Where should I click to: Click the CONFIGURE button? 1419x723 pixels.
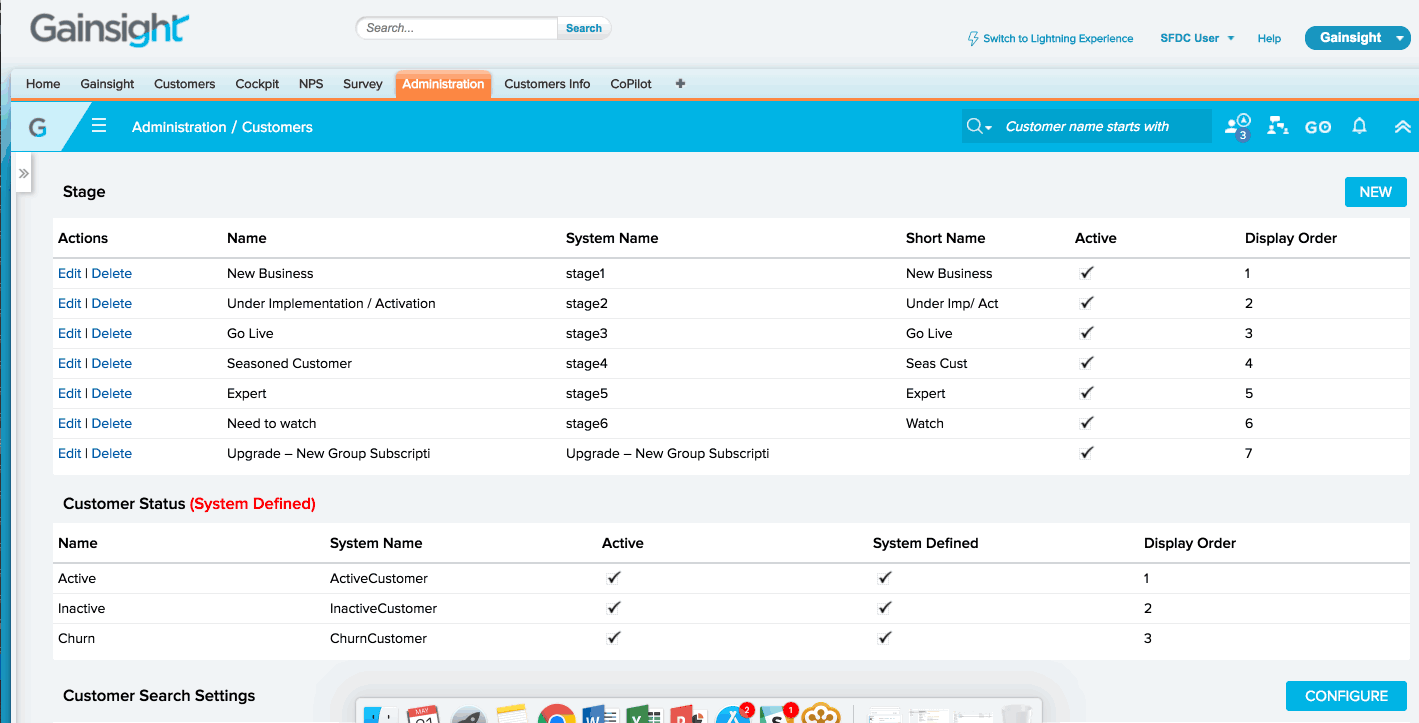pyautogui.click(x=1346, y=696)
